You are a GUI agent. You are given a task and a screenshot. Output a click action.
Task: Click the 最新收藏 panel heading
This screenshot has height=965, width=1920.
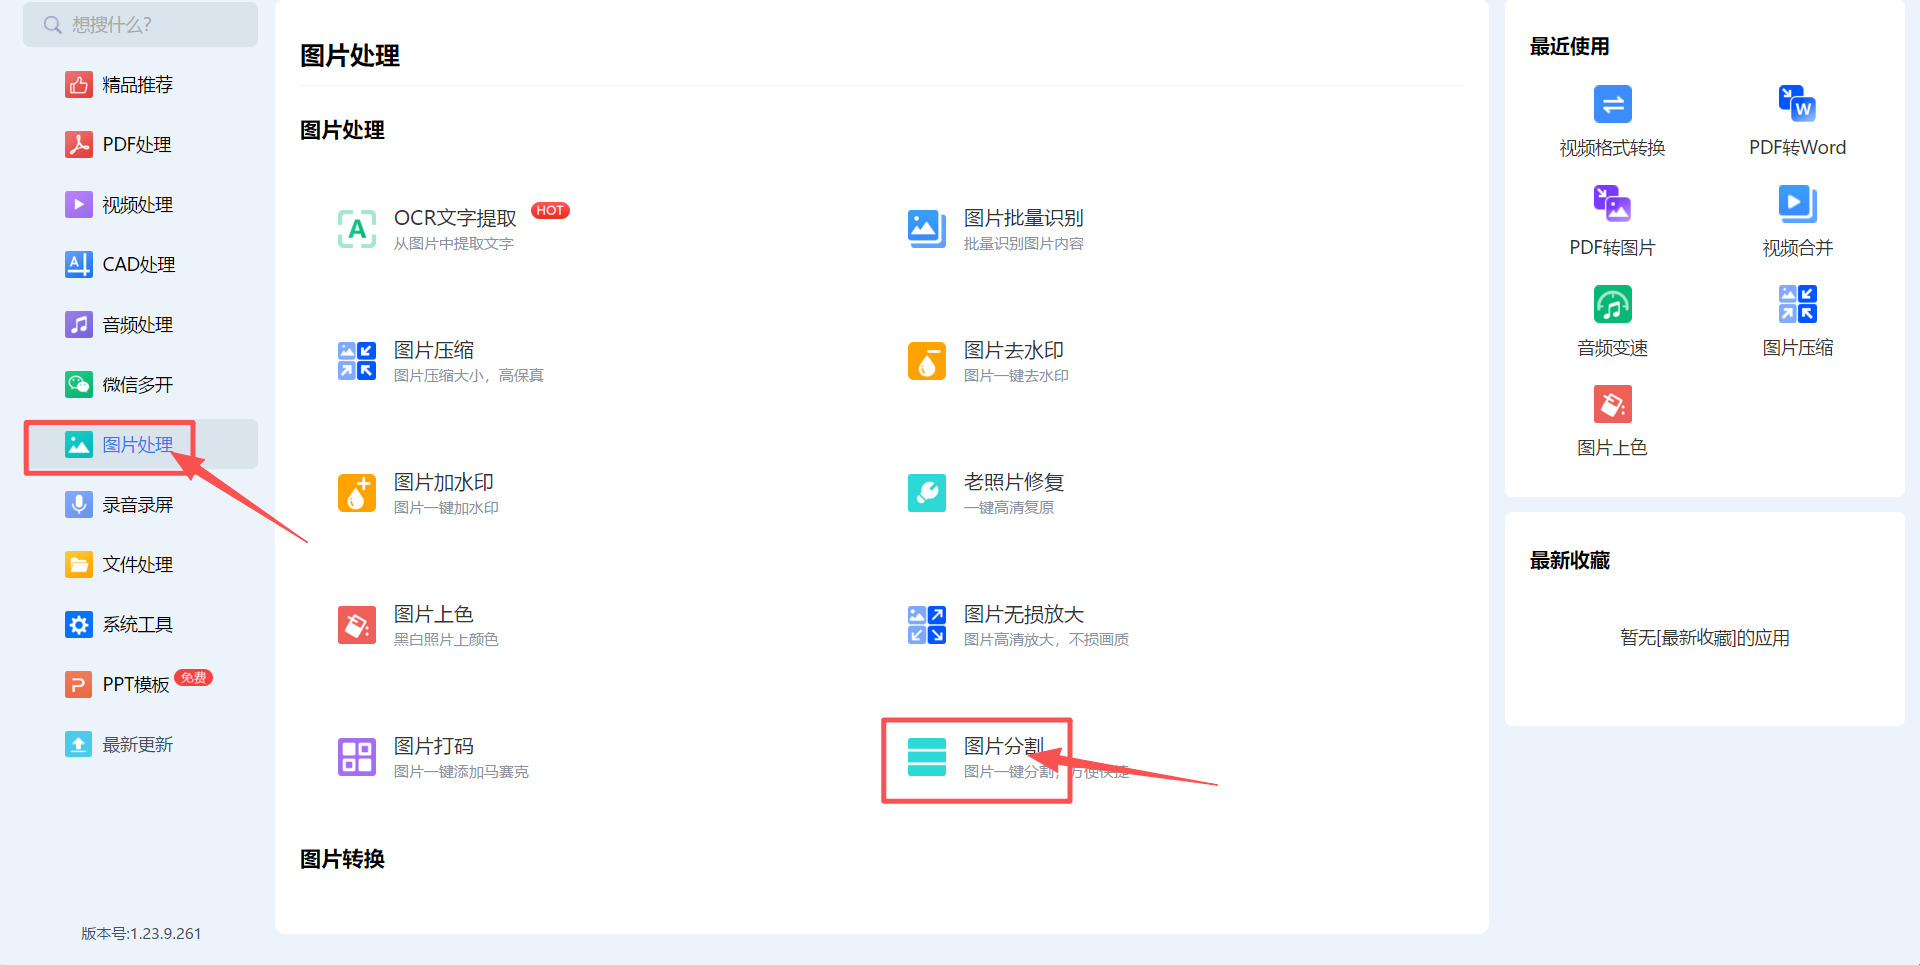1569,560
